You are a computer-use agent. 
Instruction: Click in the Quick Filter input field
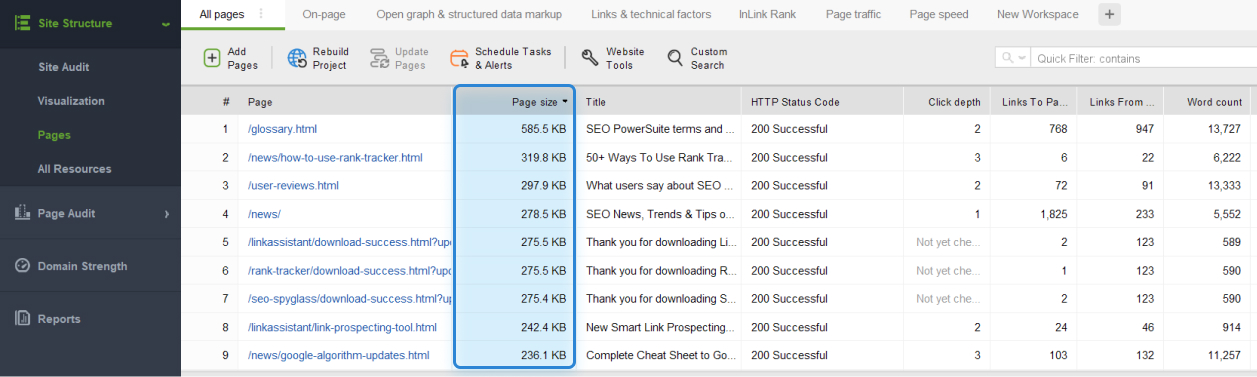(x=1142, y=58)
